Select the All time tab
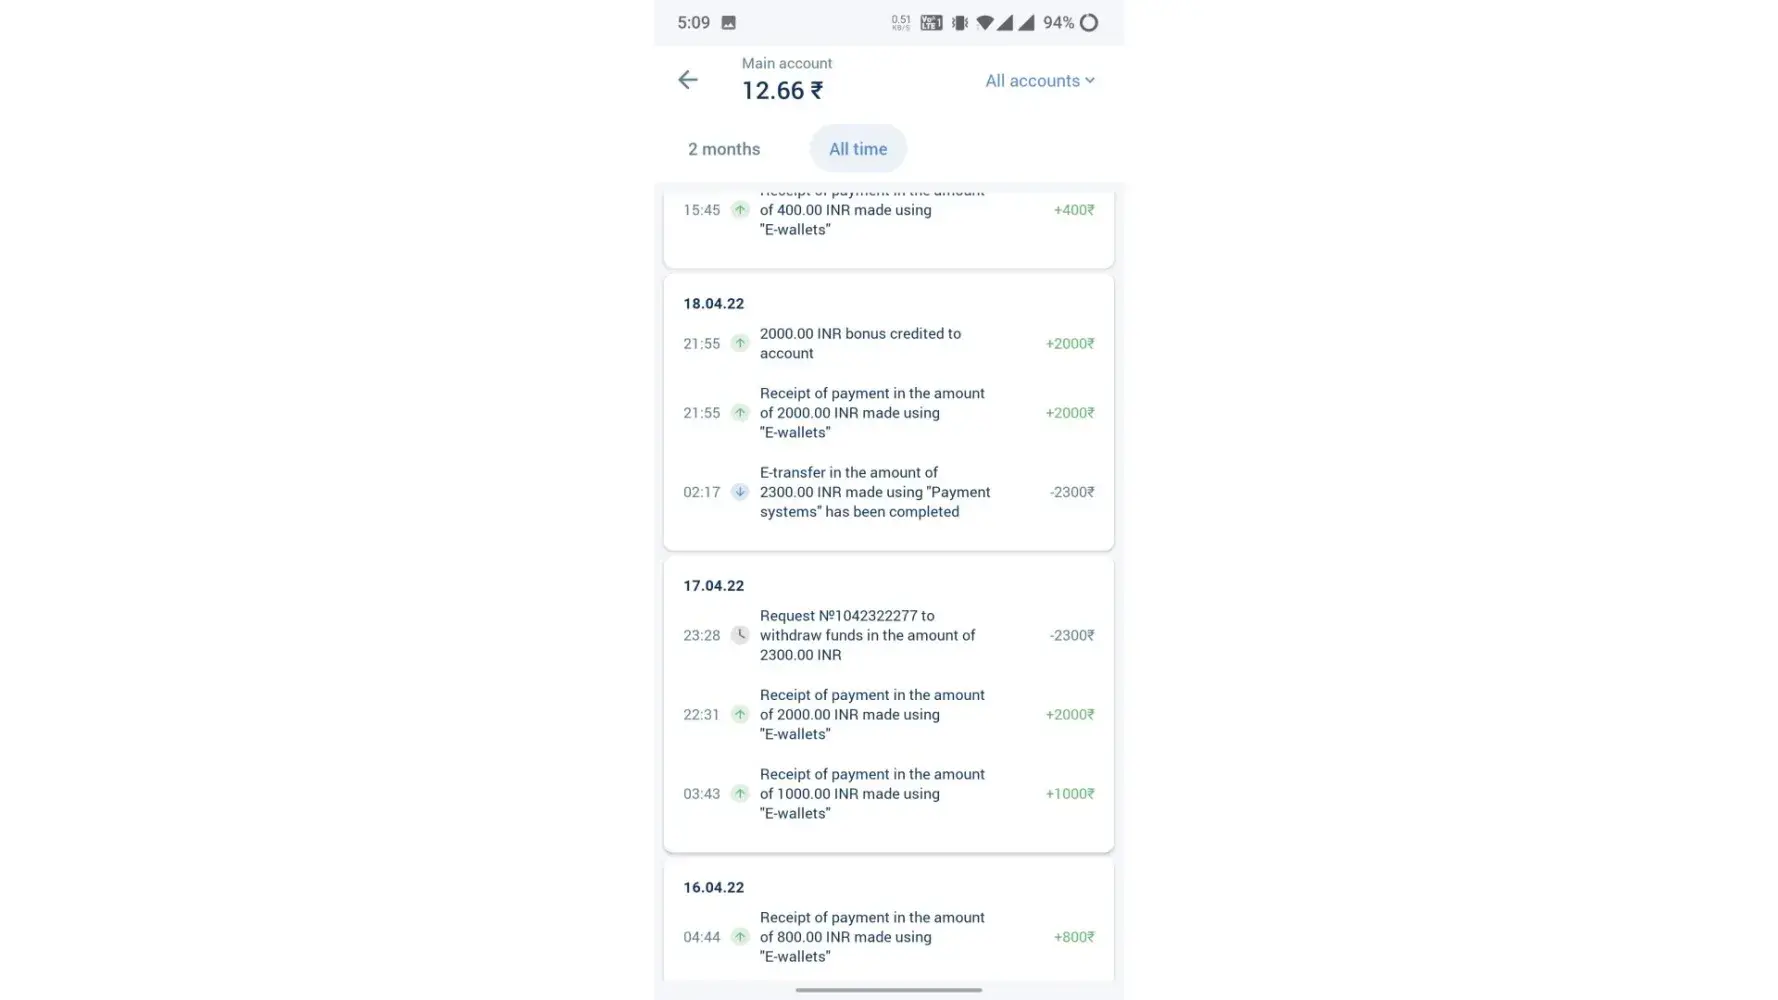The height and width of the screenshot is (1000, 1778). point(858,149)
